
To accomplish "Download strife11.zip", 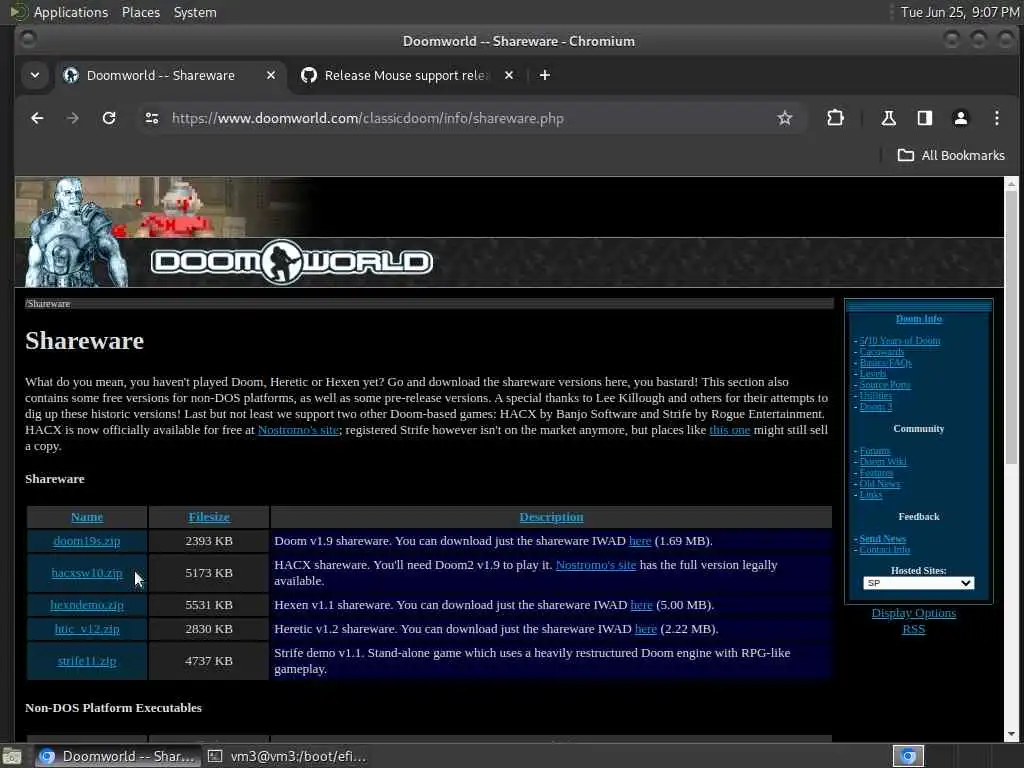I will (87, 661).
